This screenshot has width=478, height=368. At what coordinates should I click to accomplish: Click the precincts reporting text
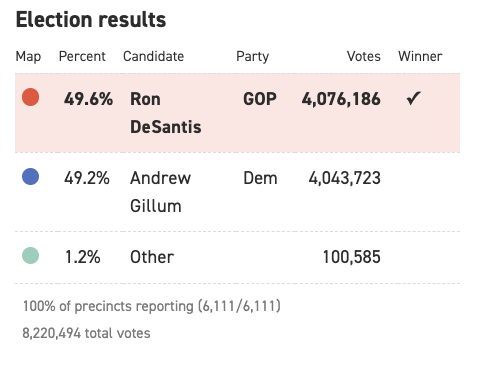click(152, 306)
